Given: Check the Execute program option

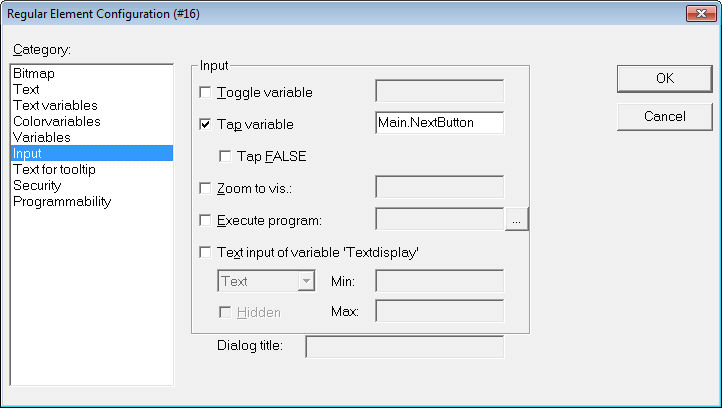Looking at the screenshot, I should click(x=205, y=220).
